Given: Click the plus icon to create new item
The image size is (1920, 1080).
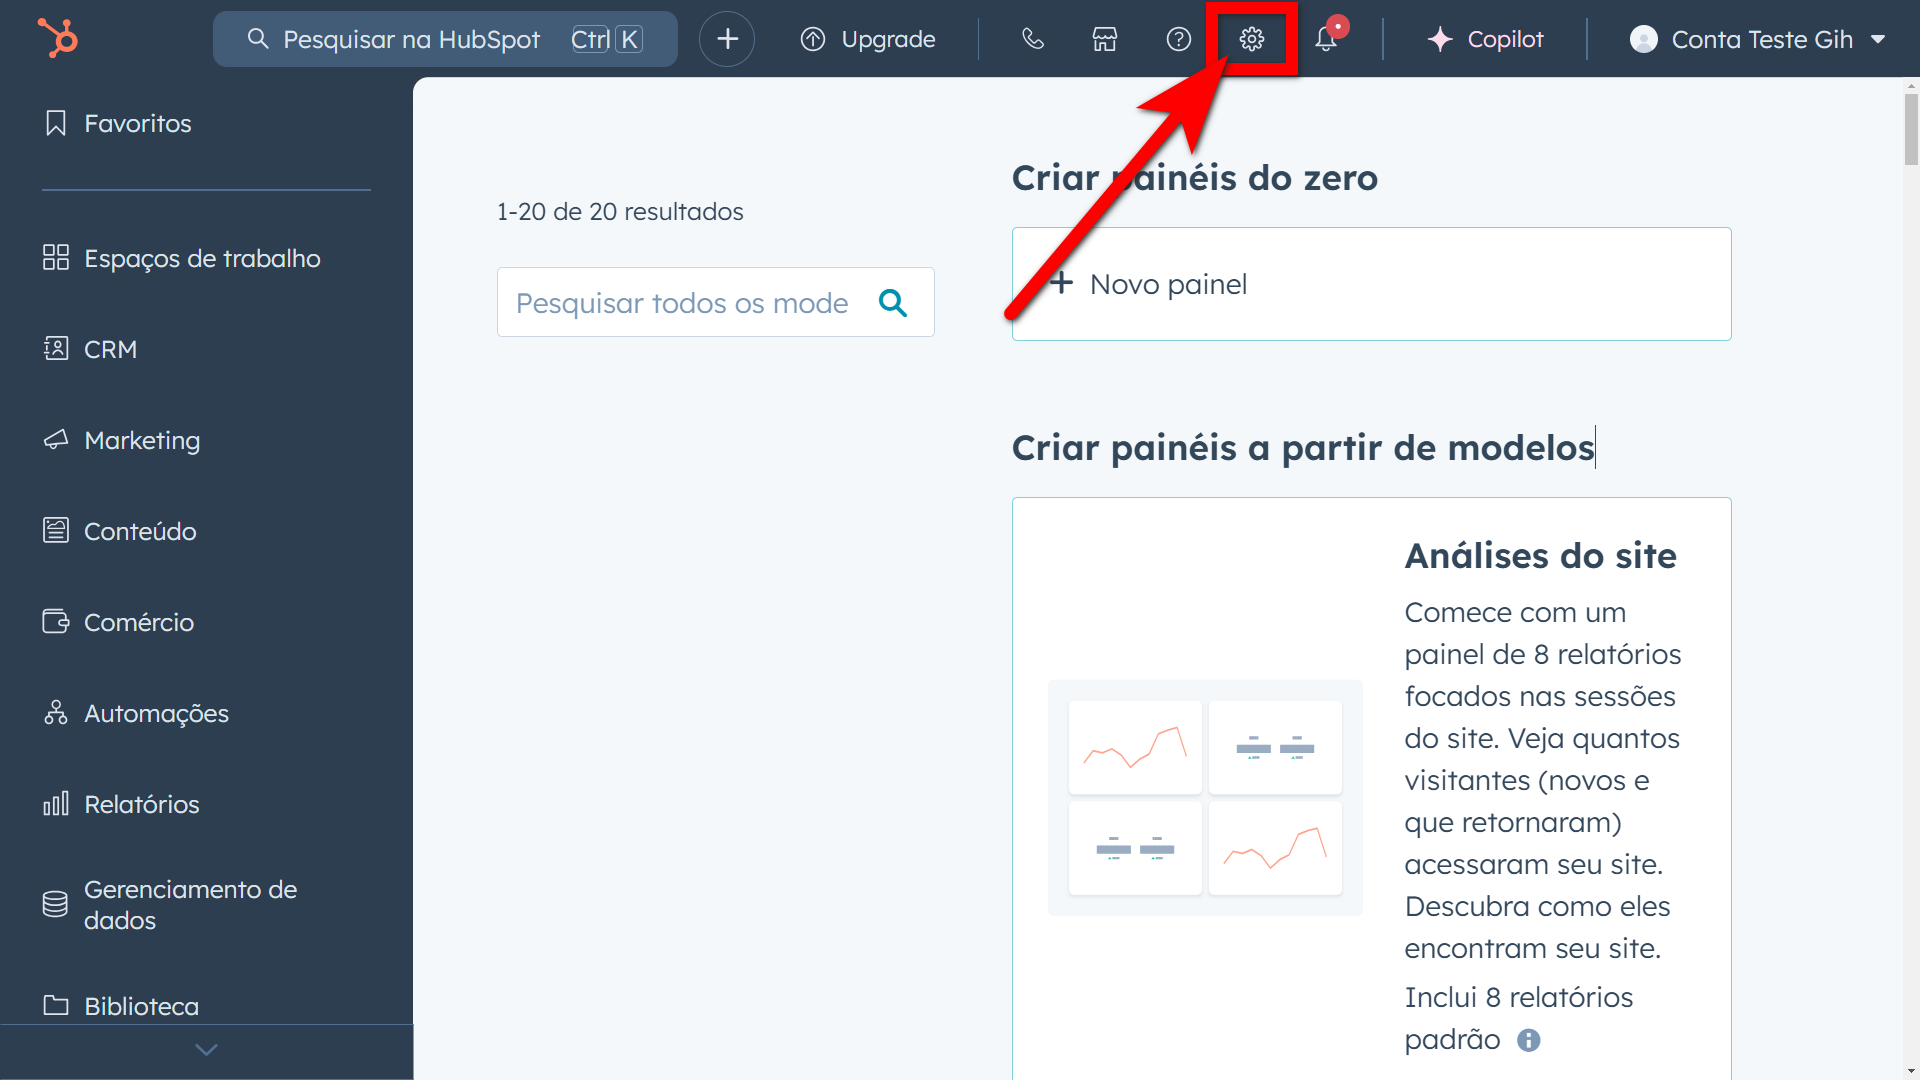Looking at the screenshot, I should pyautogui.click(x=726, y=39).
